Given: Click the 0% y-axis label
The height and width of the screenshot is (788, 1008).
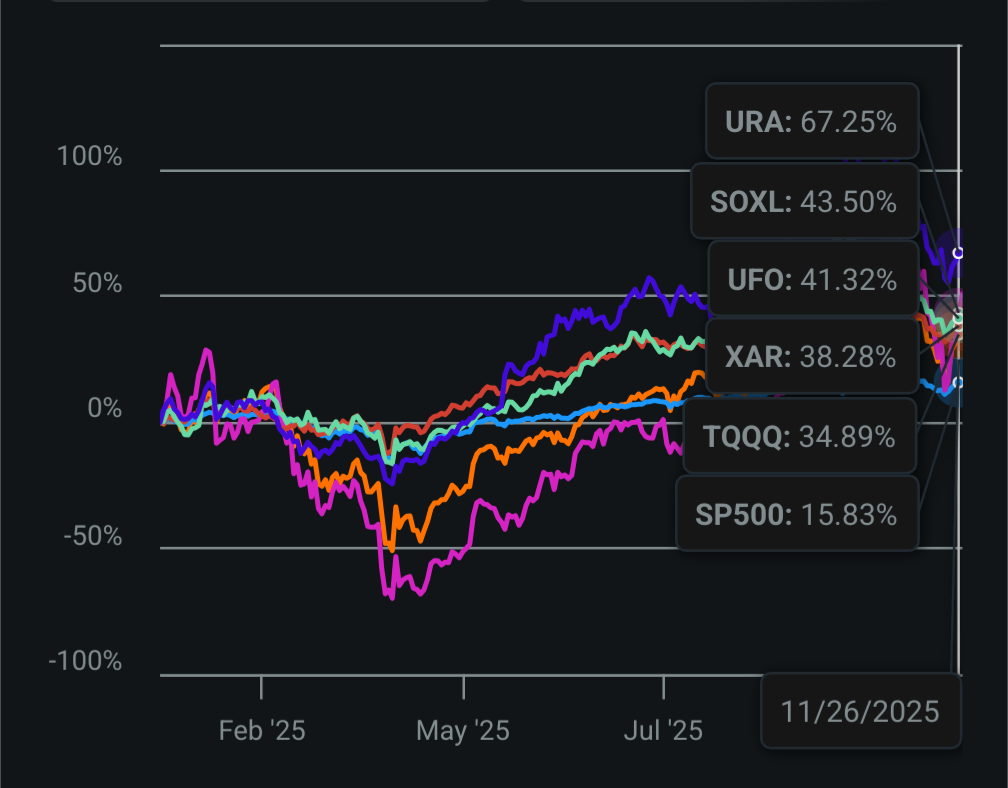Looking at the screenshot, I should click(x=103, y=409).
